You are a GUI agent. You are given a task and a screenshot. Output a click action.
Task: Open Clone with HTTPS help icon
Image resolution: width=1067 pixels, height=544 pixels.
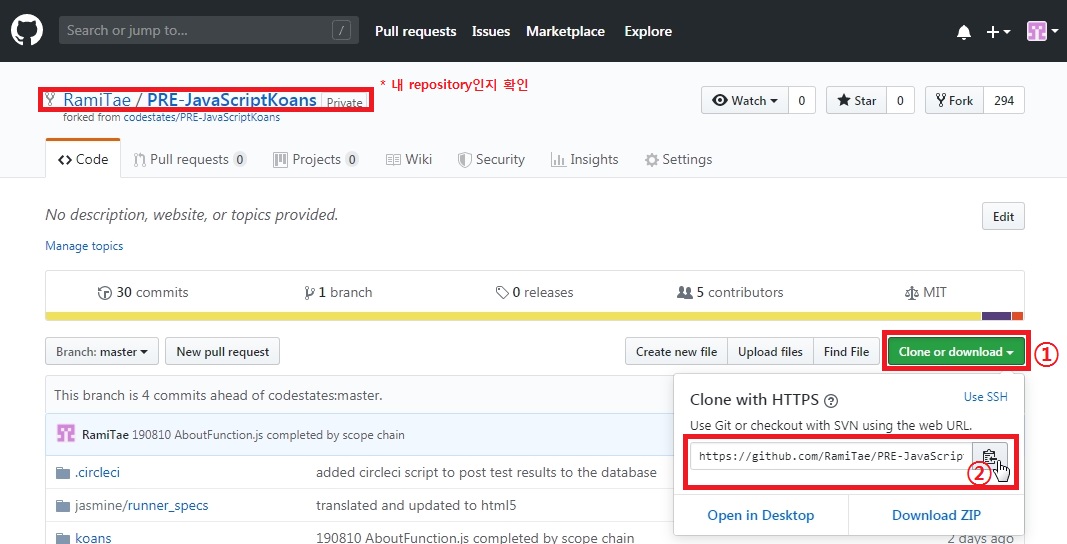click(830, 400)
